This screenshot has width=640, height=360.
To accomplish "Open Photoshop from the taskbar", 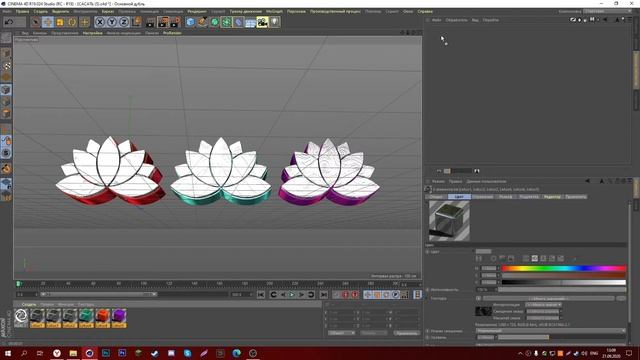I will [x=106, y=353].
